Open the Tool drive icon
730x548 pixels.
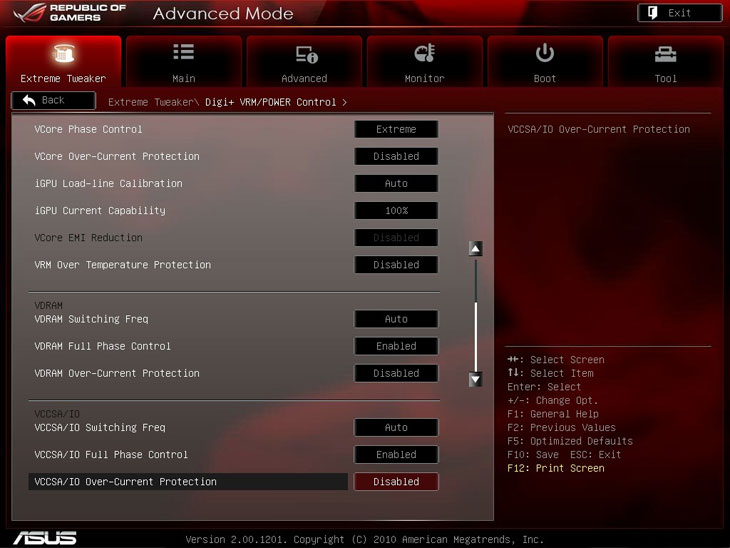click(x=665, y=54)
